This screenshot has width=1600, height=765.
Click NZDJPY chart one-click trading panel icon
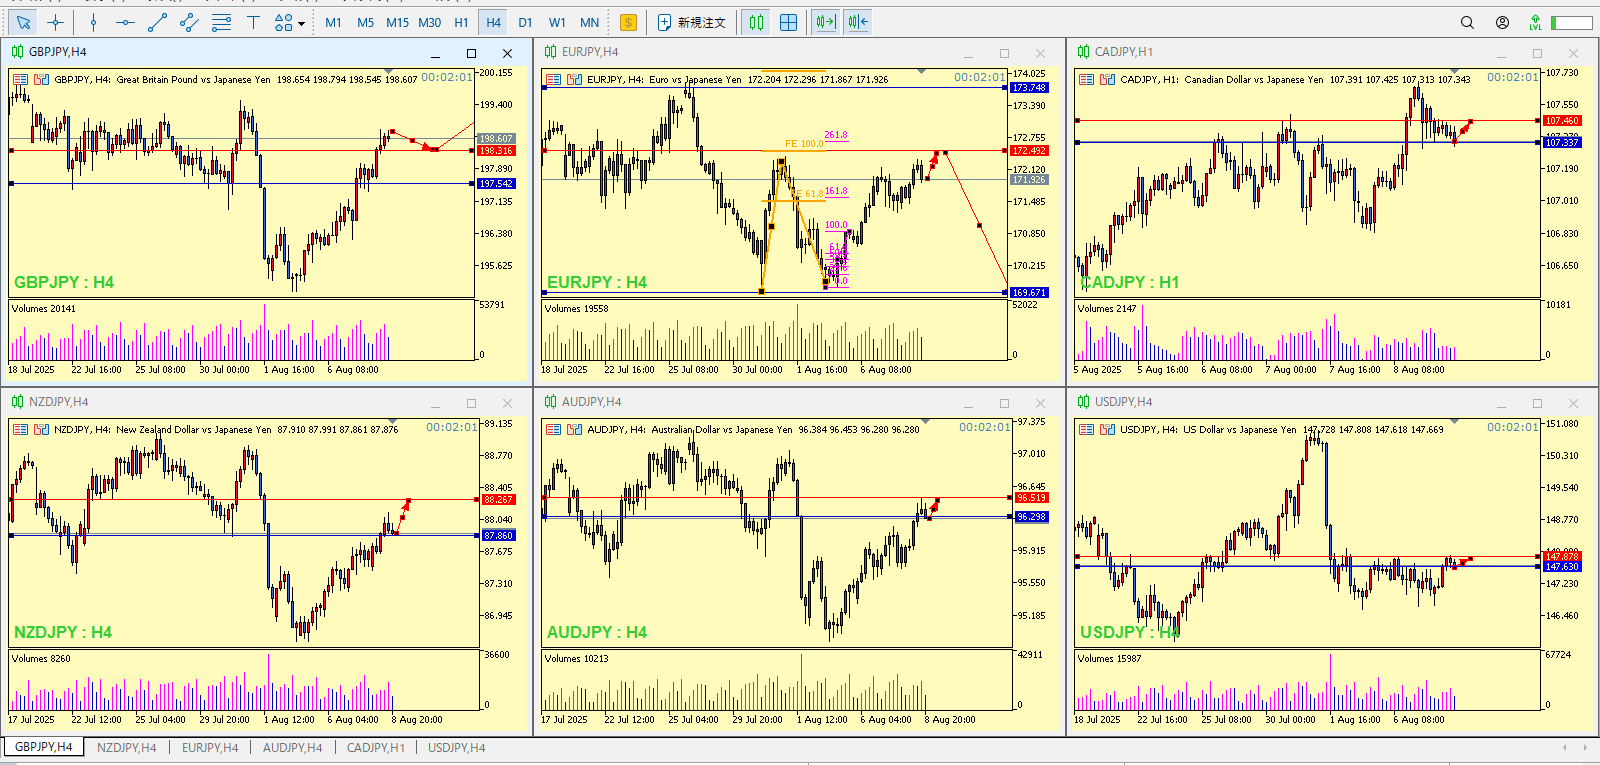click(x=20, y=429)
